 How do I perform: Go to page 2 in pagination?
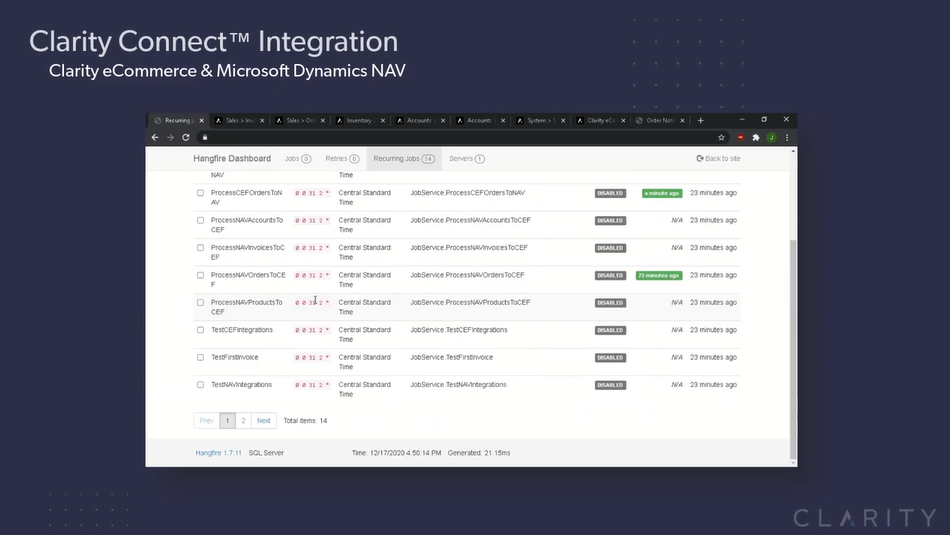243,420
